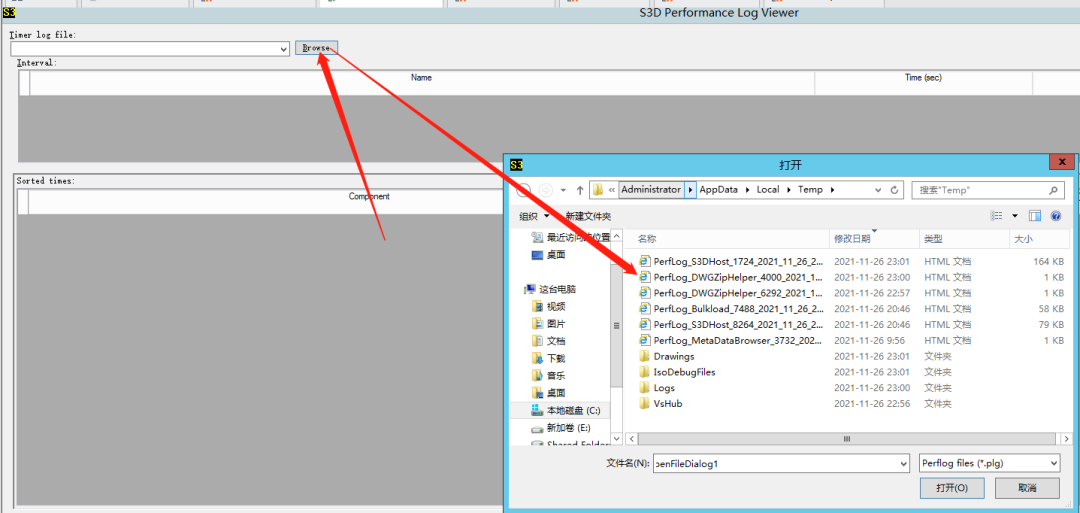
Task: Select PerfLog_DWGZipHelper_4000 file name
Action: coord(738,278)
